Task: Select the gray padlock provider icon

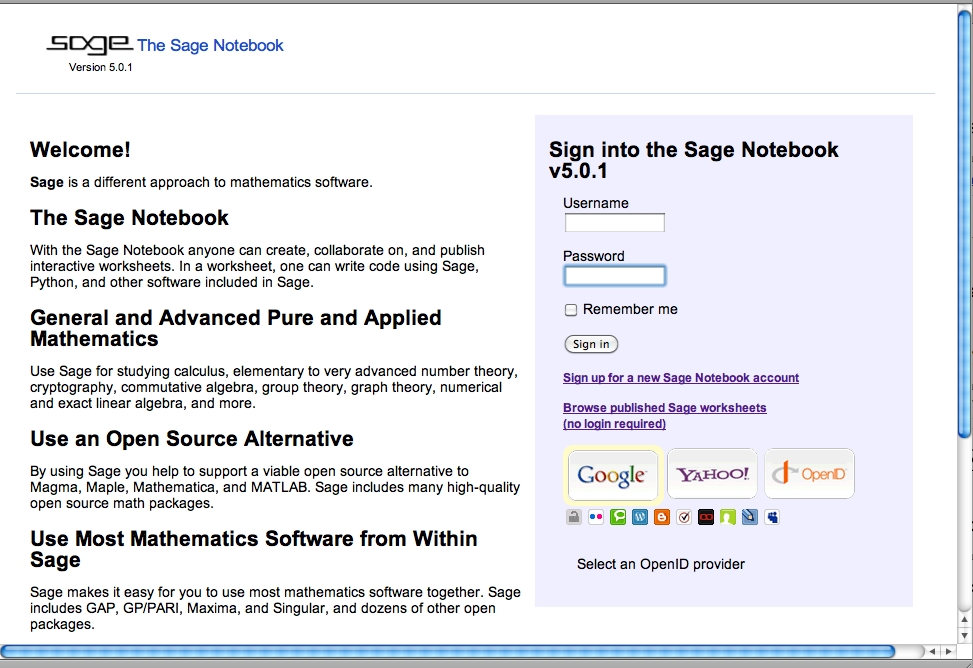Action: tap(574, 517)
